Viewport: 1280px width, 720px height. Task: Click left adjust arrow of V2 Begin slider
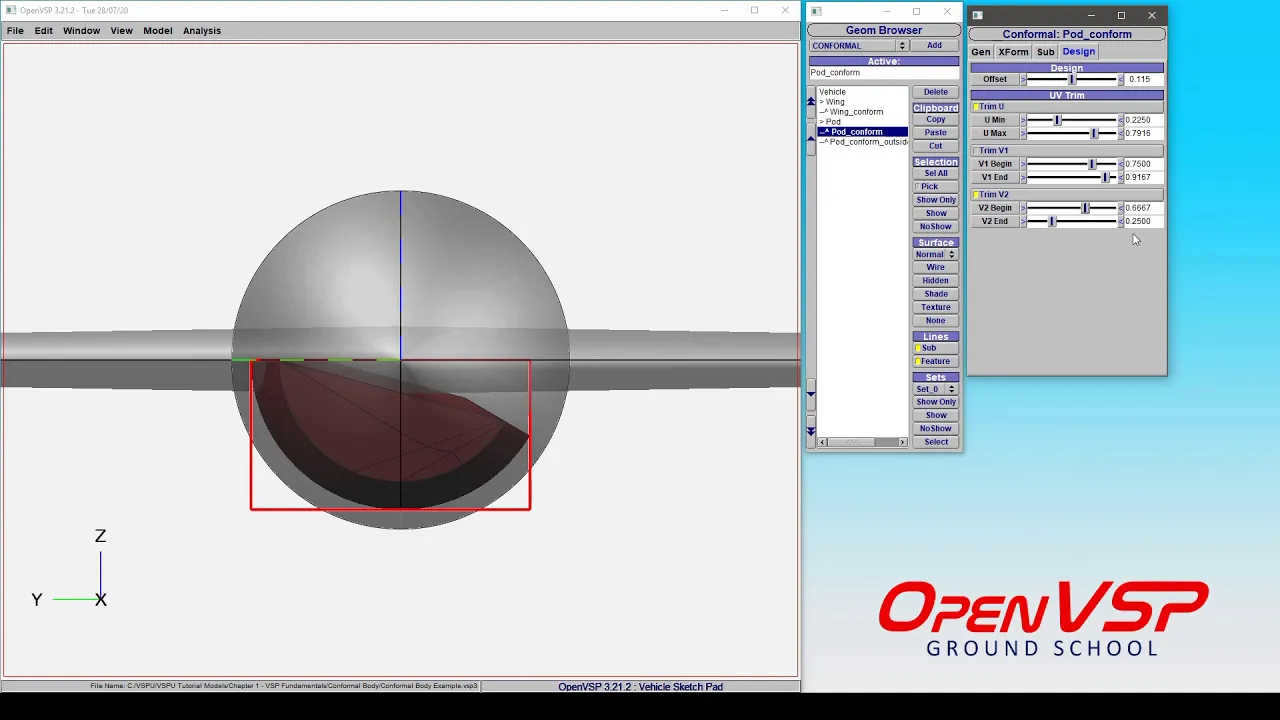click(1023, 208)
